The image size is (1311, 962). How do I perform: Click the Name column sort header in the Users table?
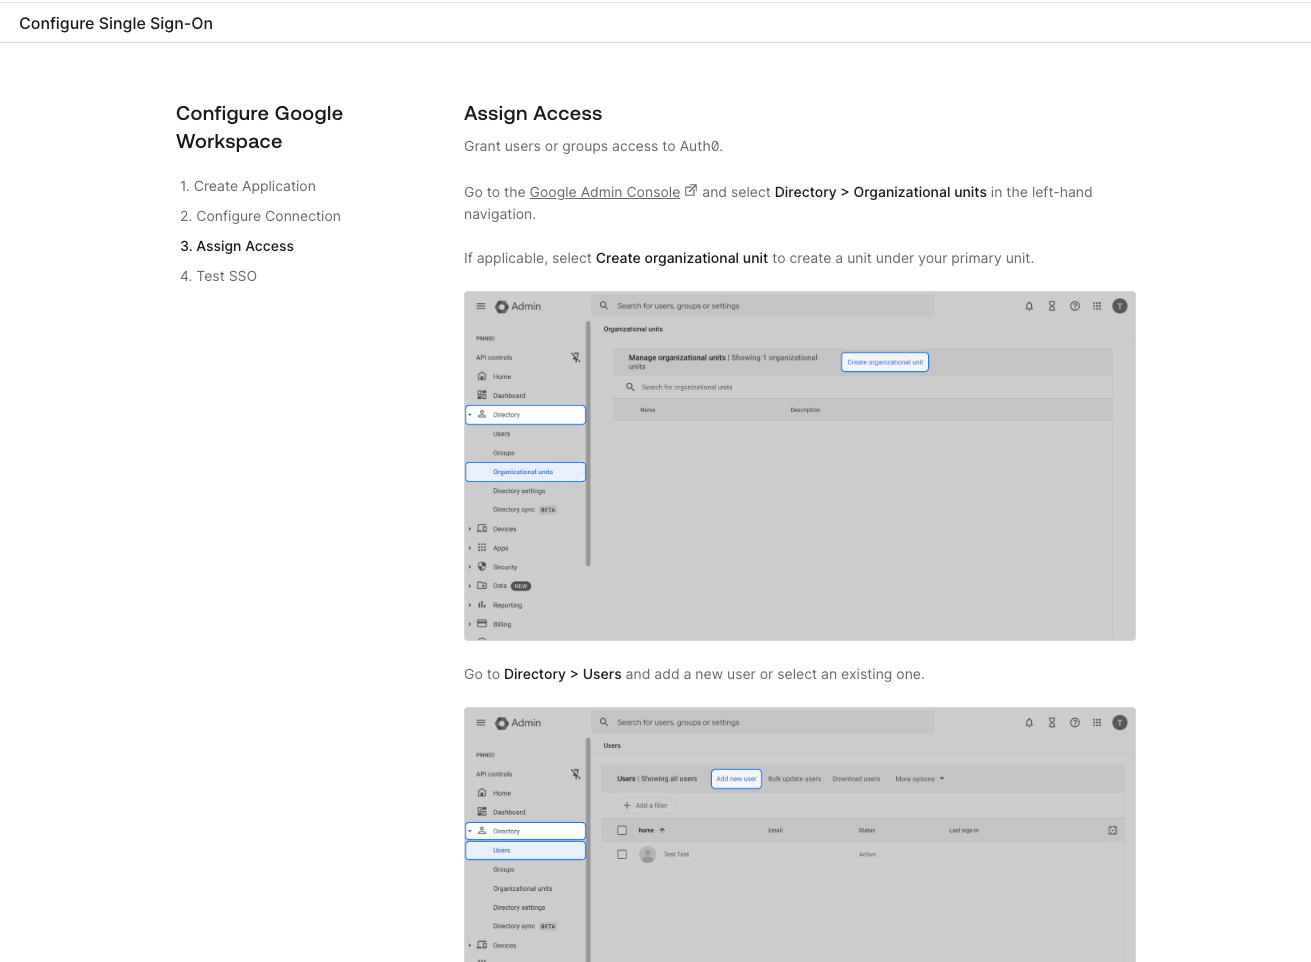click(652, 830)
